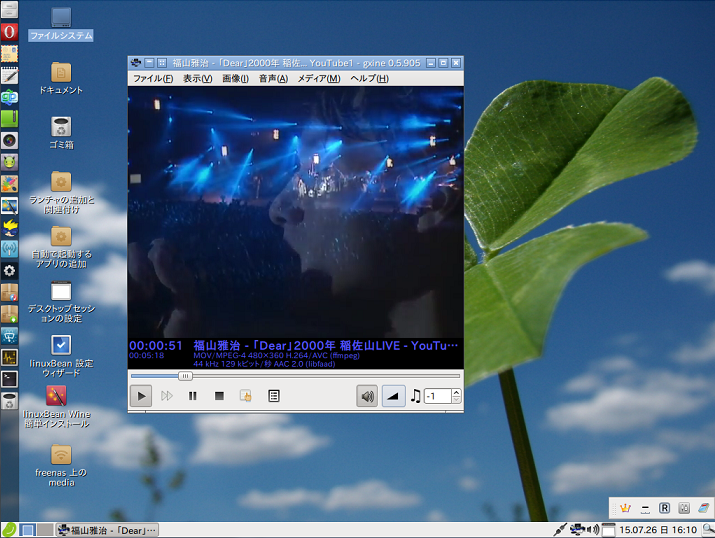The height and width of the screenshot is (538, 715).
Task: Open the image viewer with pen in dock
Action: [x=9, y=206]
